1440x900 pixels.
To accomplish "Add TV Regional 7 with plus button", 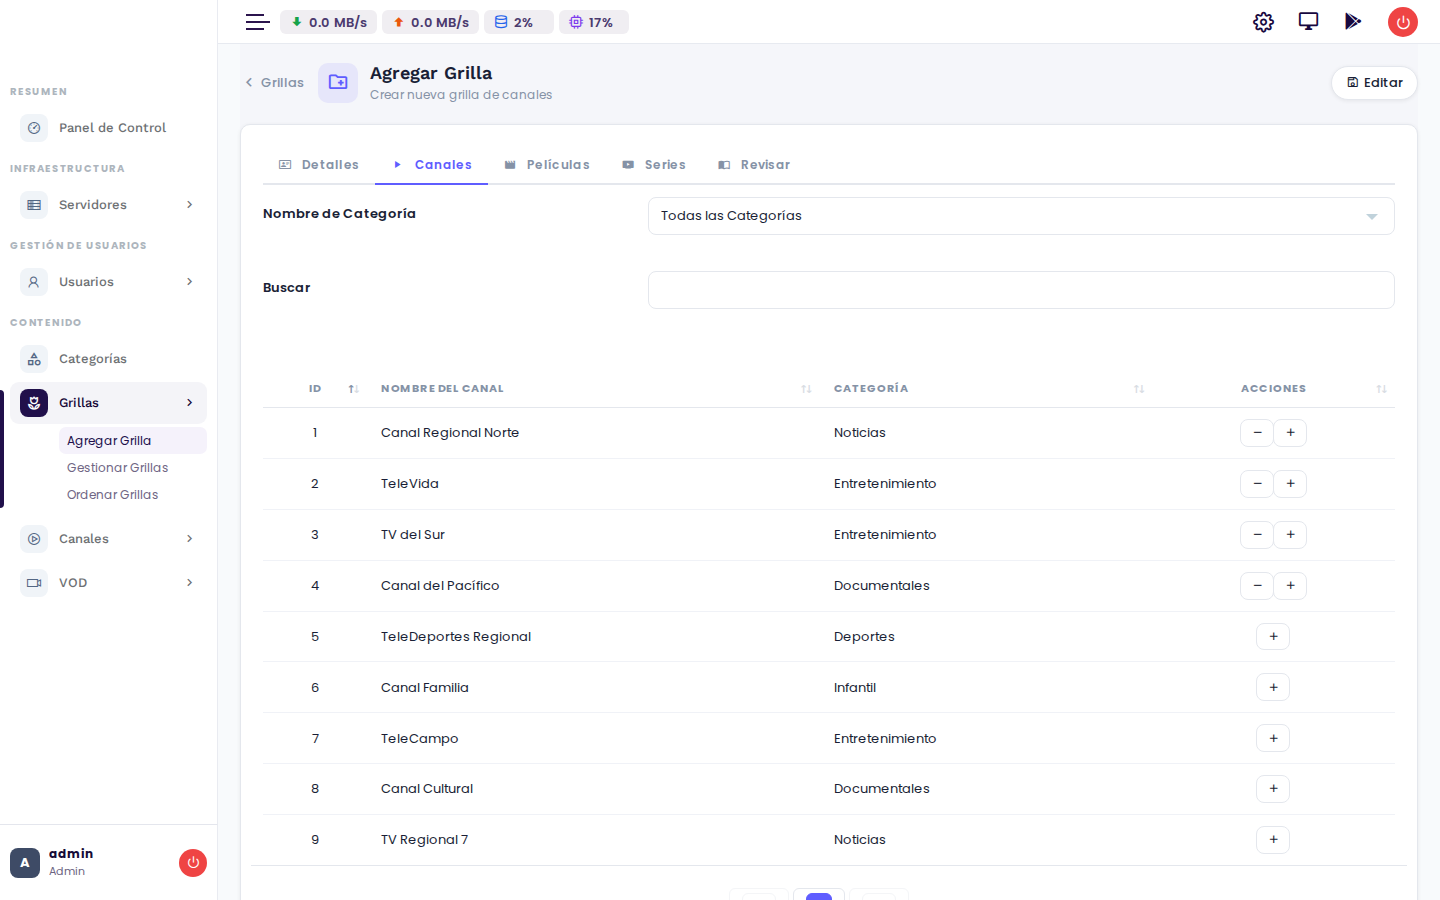I will tap(1273, 840).
